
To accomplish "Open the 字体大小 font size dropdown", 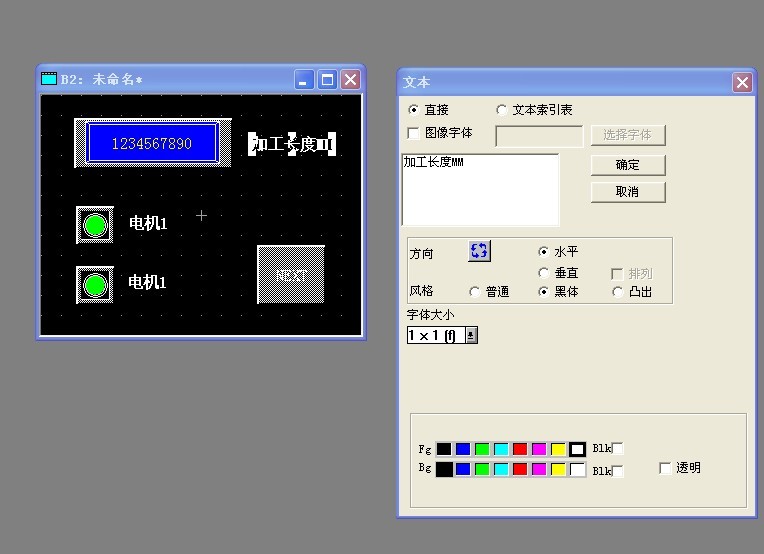I will click(x=471, y=336).
